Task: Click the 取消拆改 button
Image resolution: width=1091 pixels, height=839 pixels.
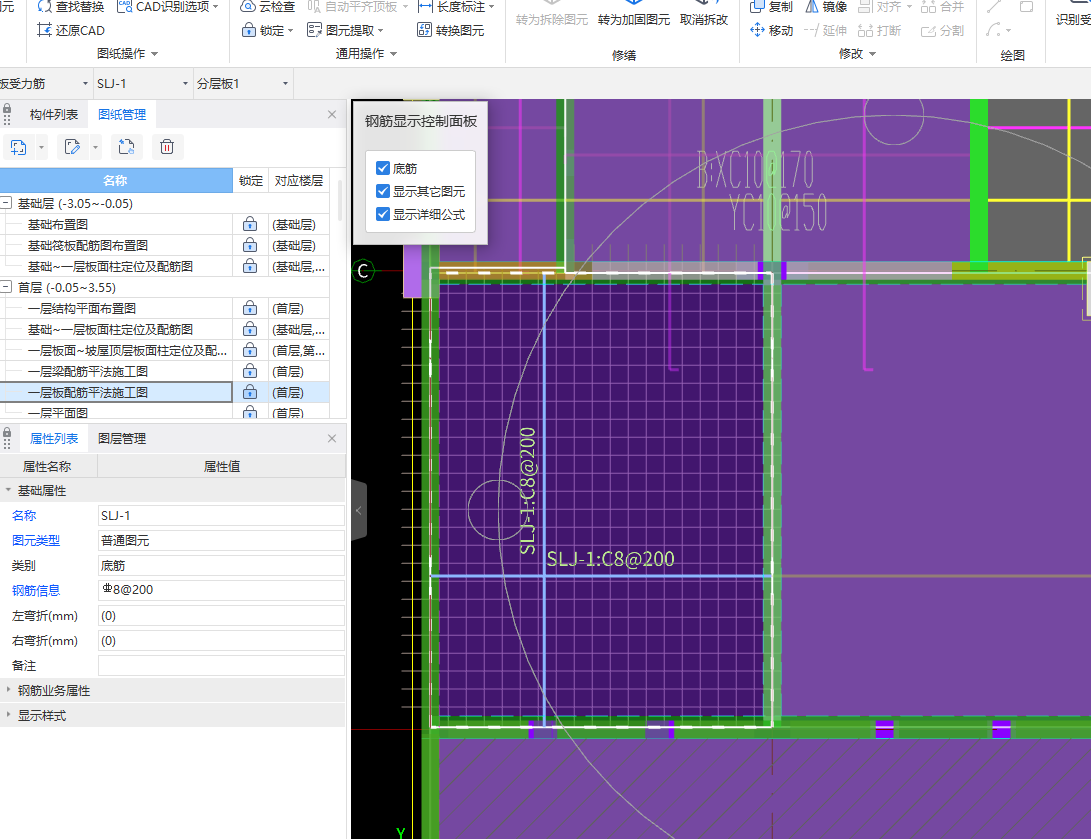Action: point(703,20)
